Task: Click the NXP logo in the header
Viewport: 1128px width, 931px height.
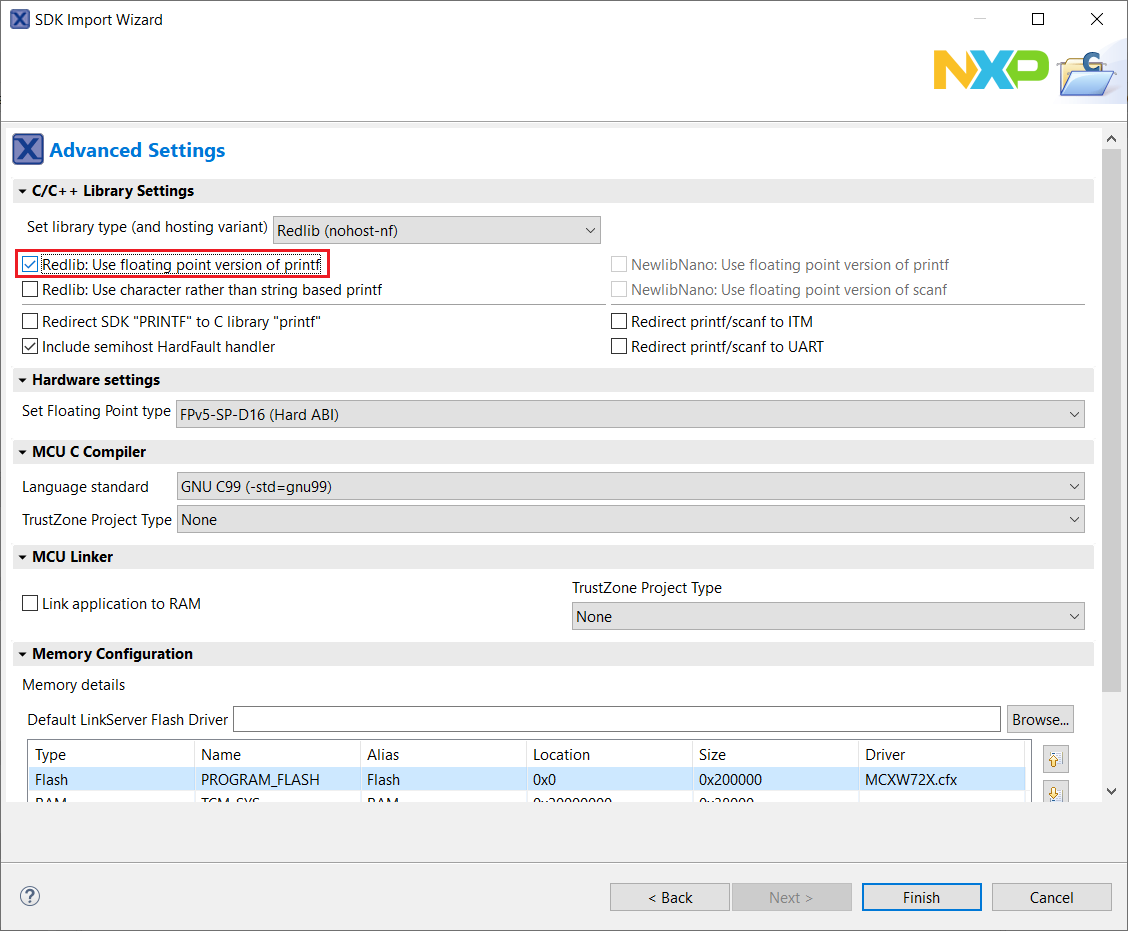Action: (990, 71)
